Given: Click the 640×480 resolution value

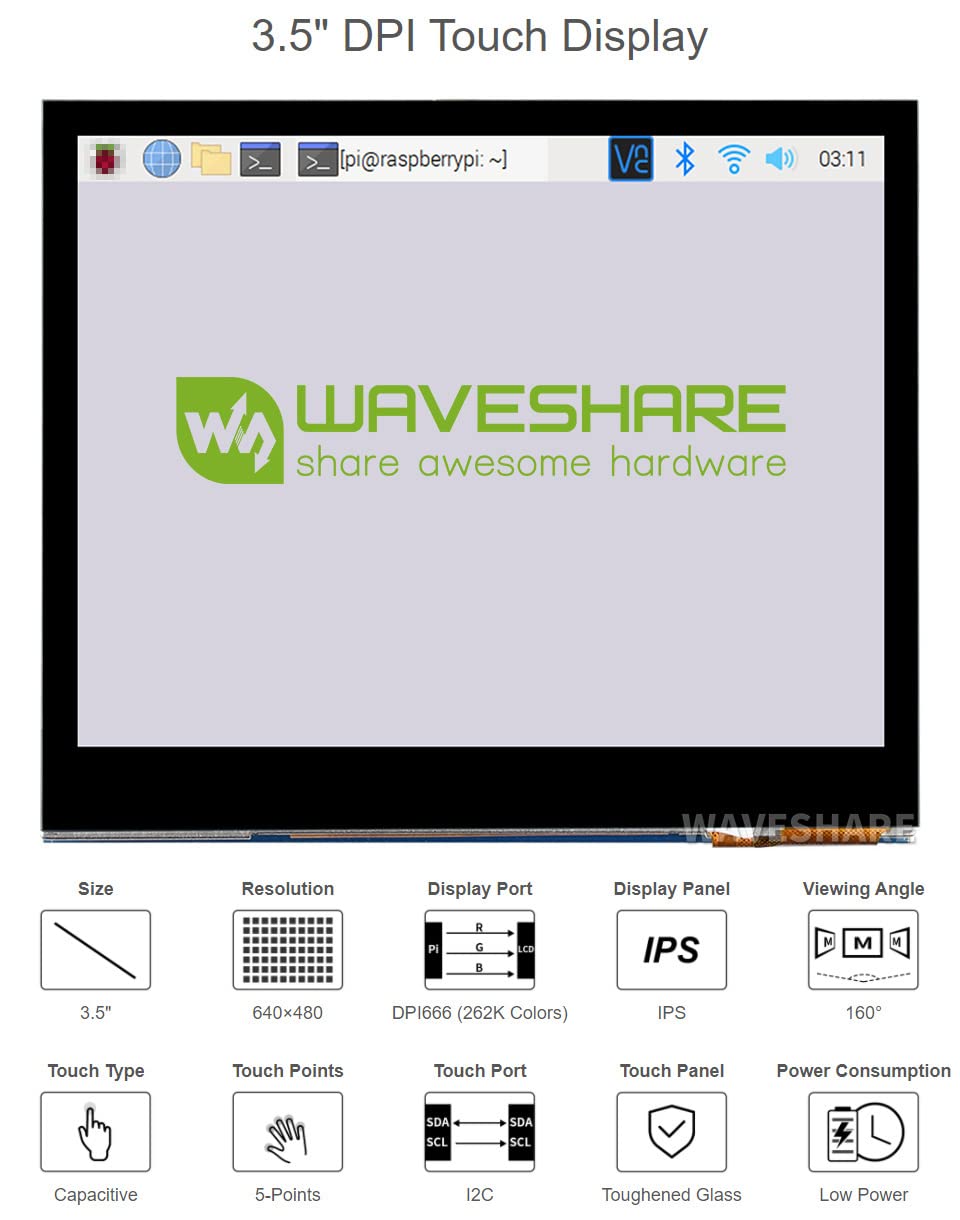Looking at the screenshot, I should (287, 1013).
